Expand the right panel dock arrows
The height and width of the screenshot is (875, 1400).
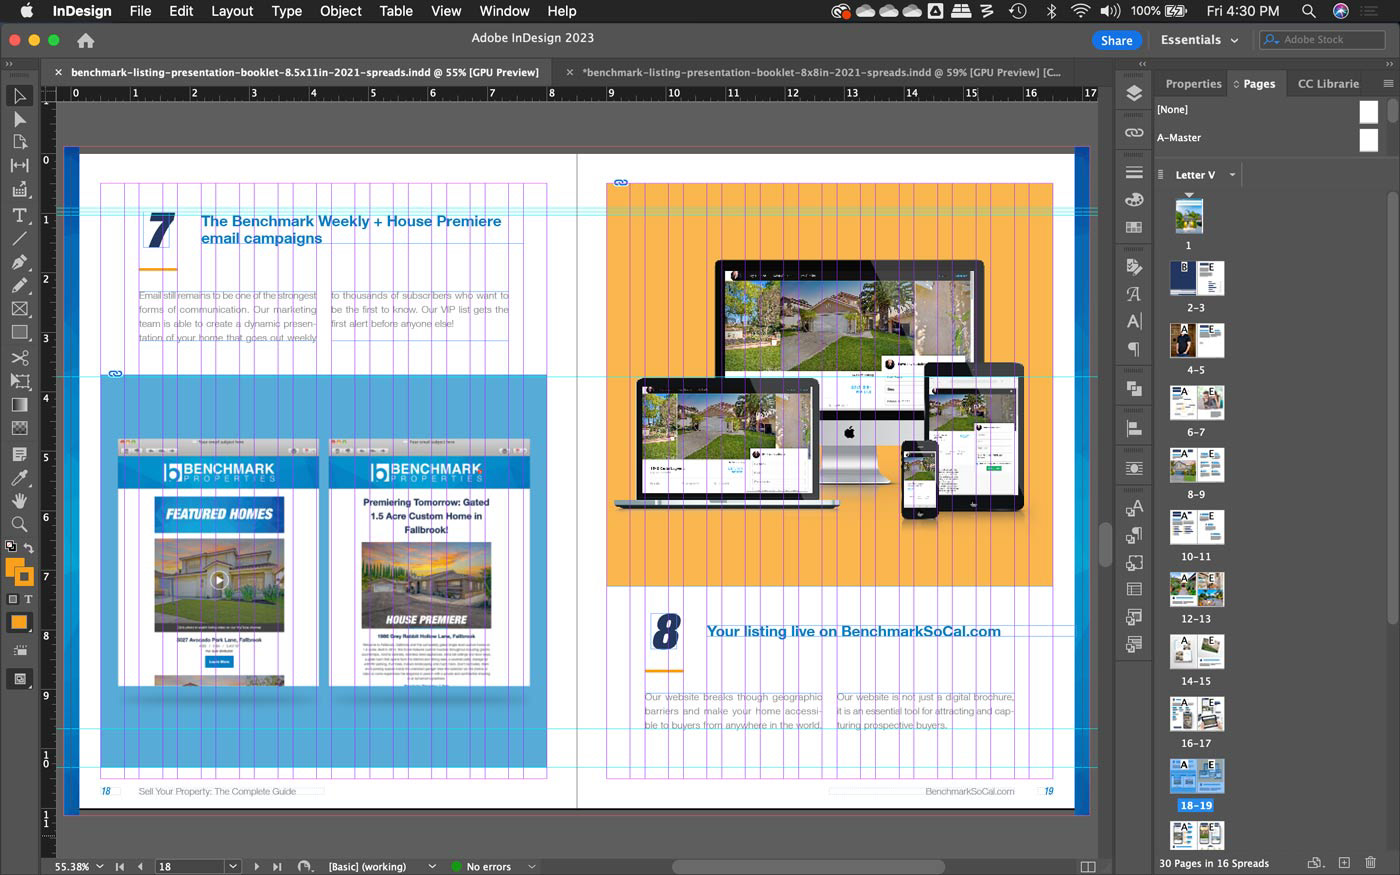click(x=1142, y=63)
